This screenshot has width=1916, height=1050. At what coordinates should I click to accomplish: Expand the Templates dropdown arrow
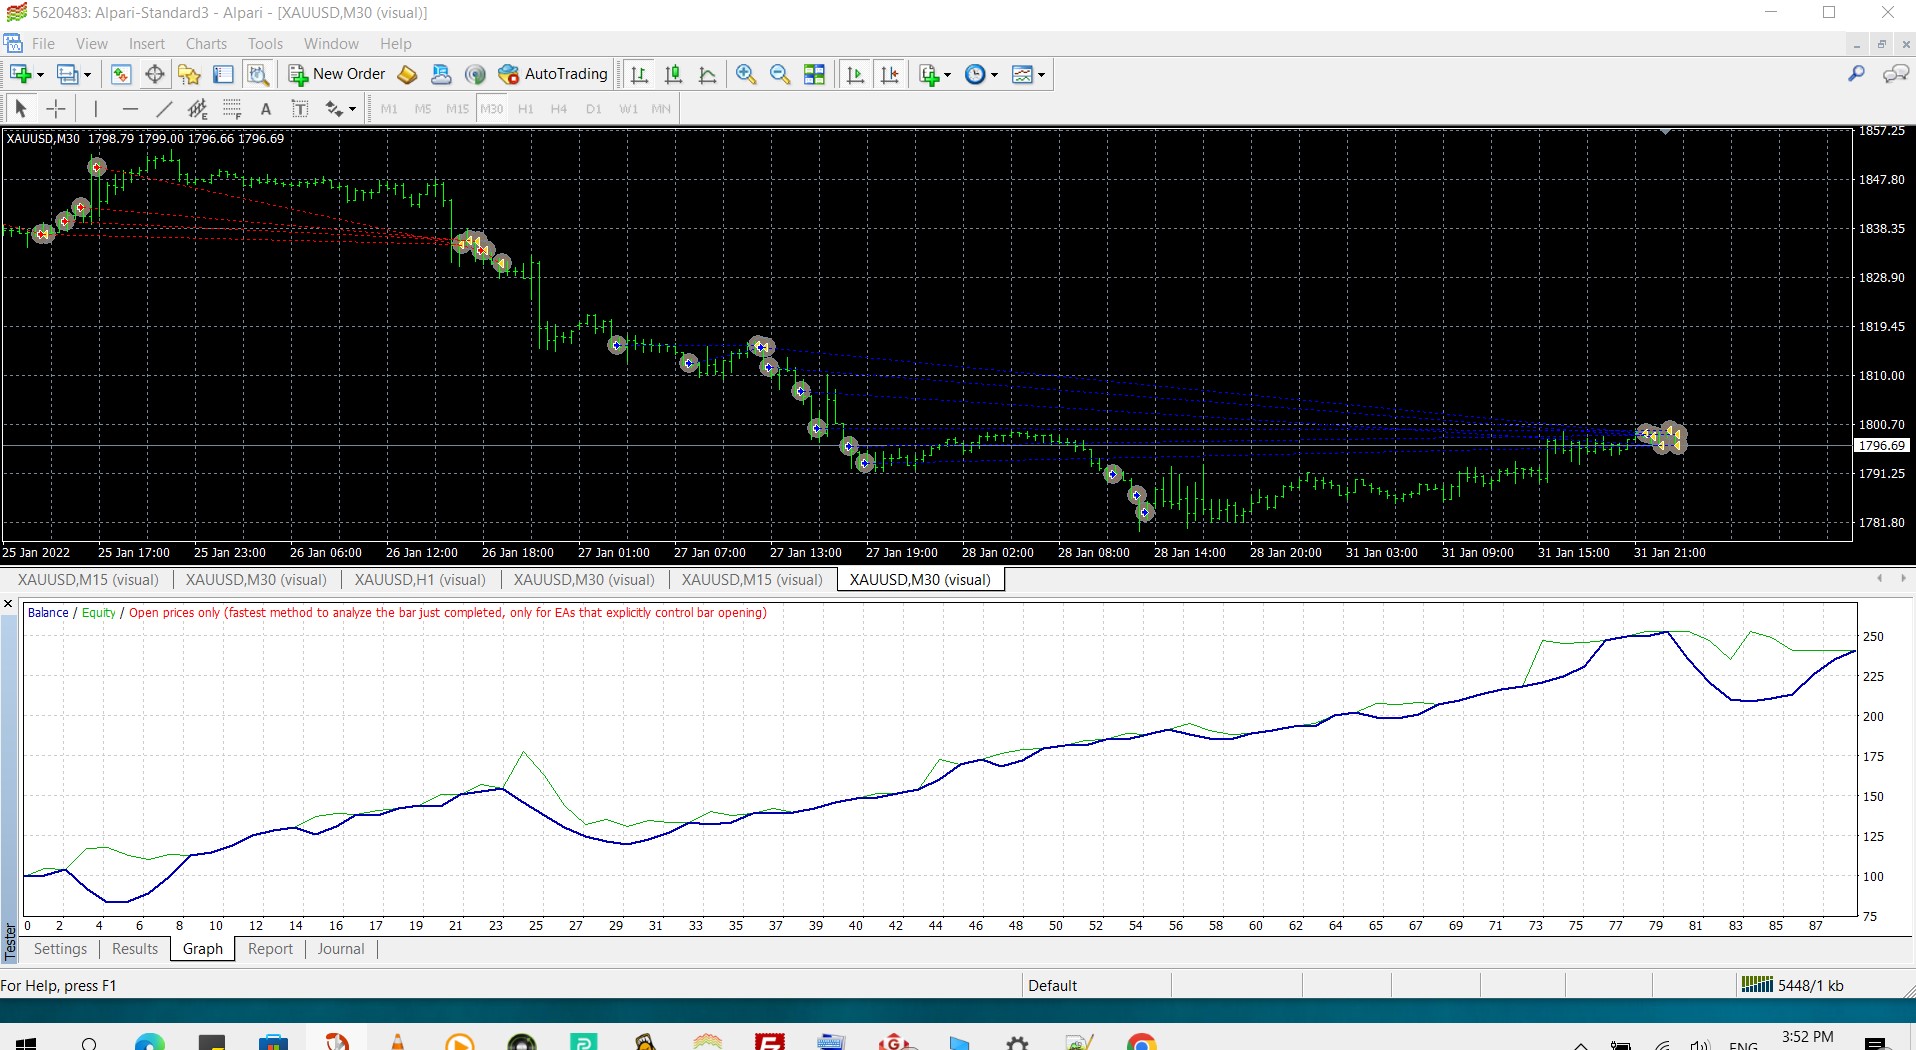tap(1042, 74)
